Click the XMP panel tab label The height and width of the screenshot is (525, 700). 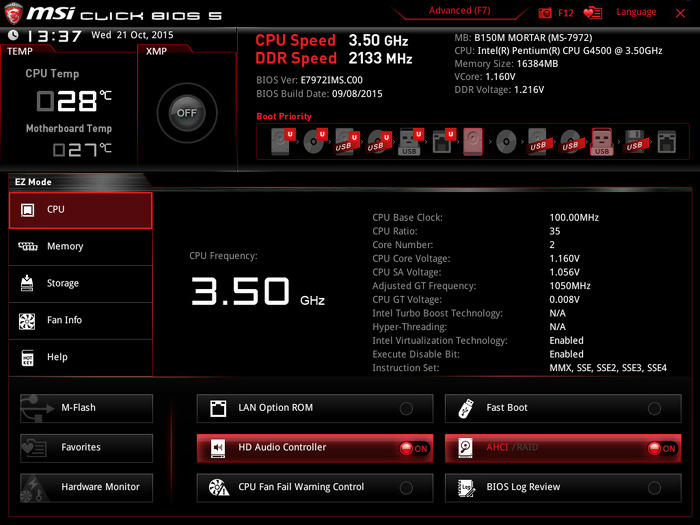(x=156, y=51)
